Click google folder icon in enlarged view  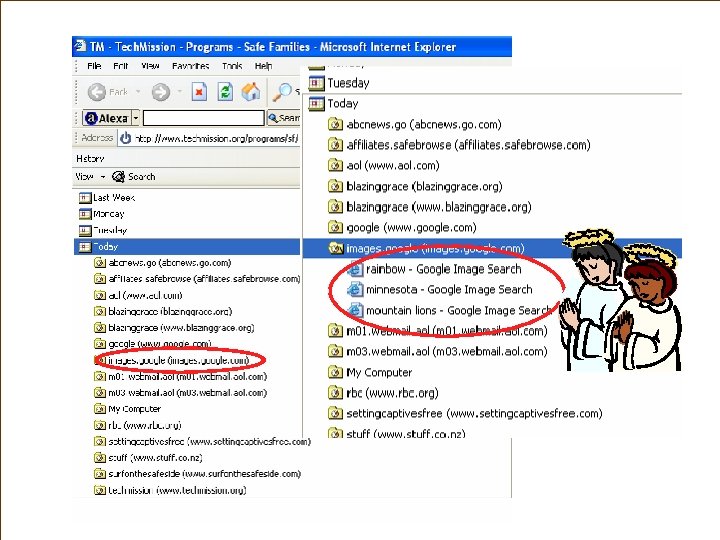click(335, 228)
